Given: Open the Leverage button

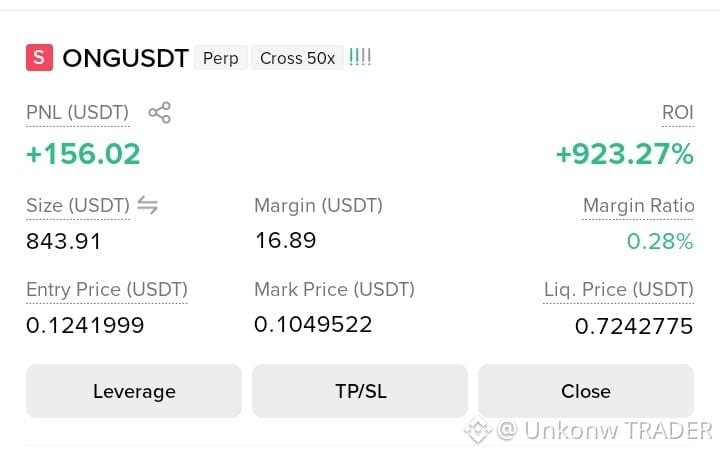Looking at the screenshot, I should [134, 391].
